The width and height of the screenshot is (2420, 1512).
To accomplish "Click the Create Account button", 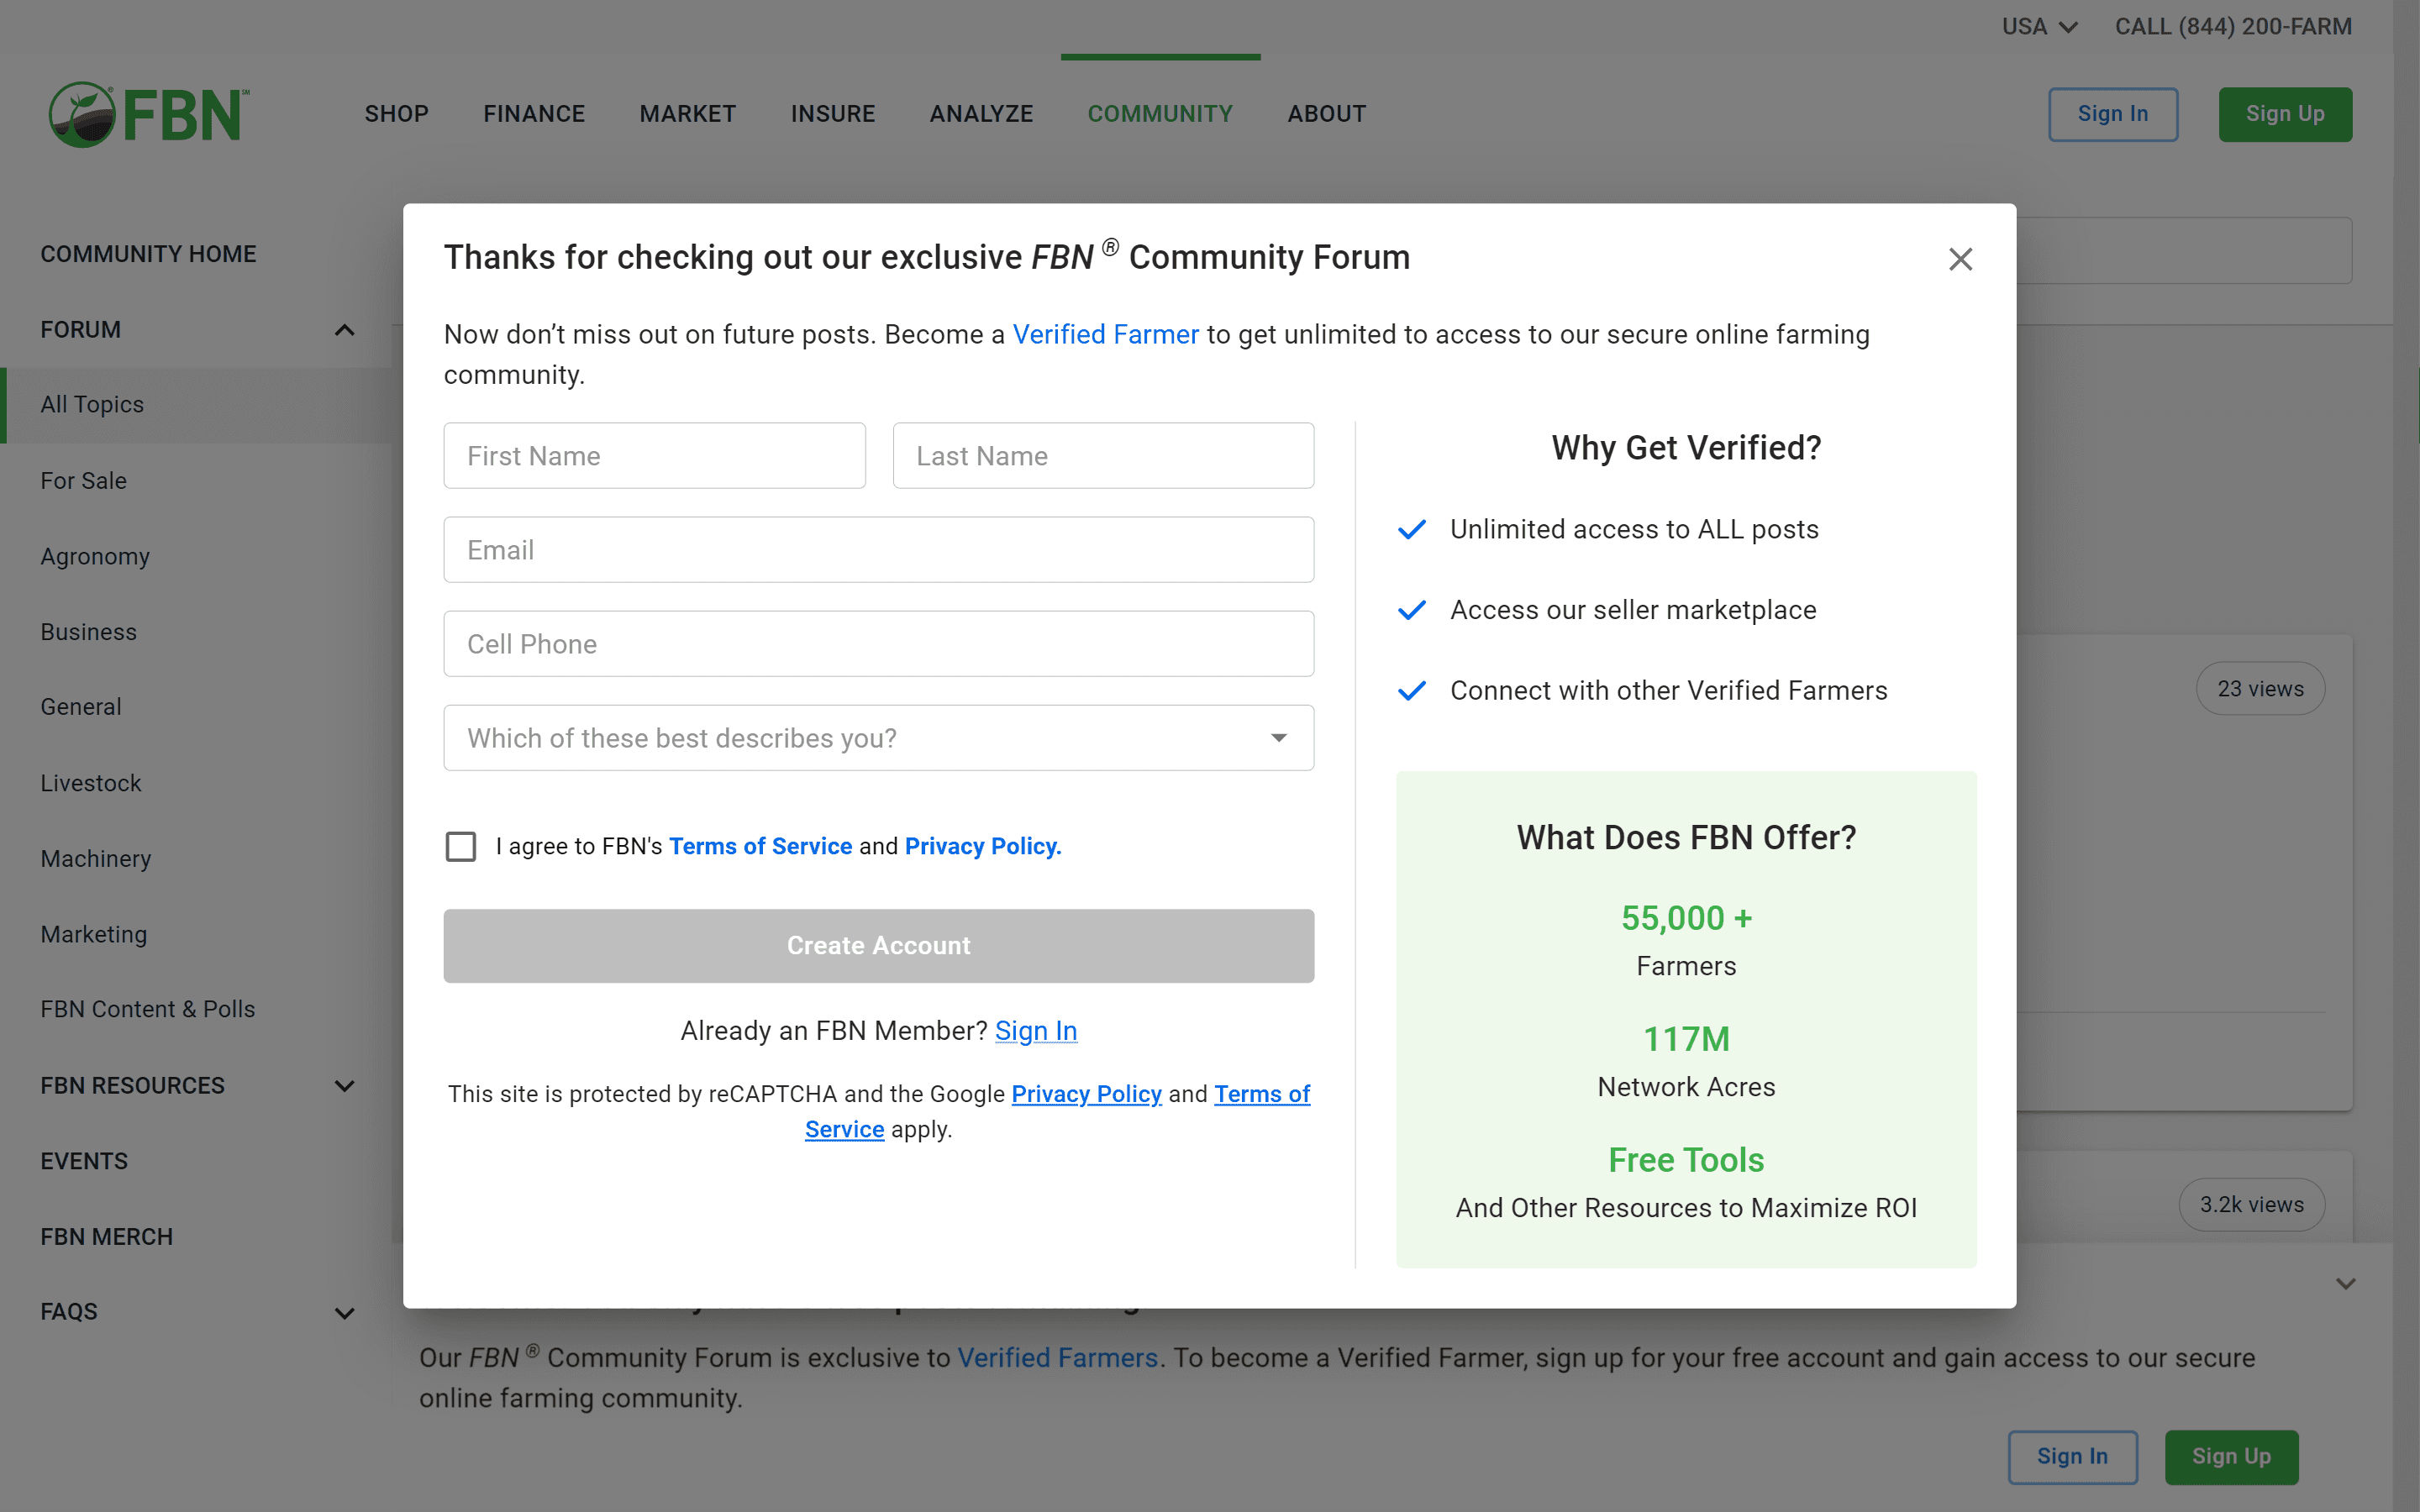I will coord(878,945).
